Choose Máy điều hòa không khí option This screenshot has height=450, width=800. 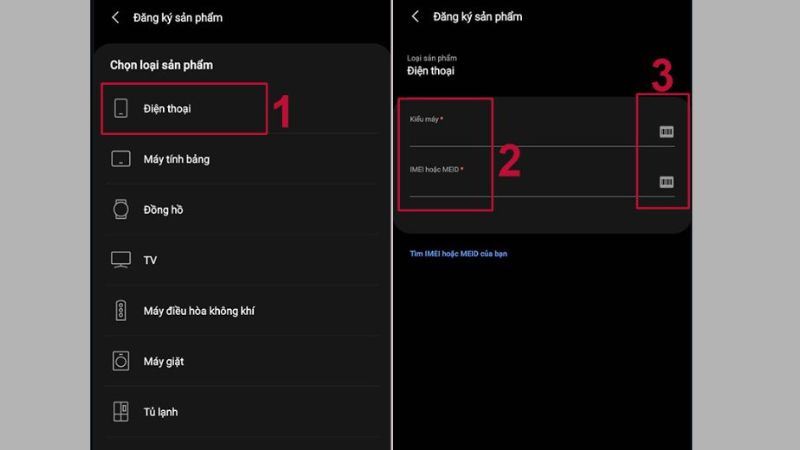pyautogui.click(x=242, y=310)
